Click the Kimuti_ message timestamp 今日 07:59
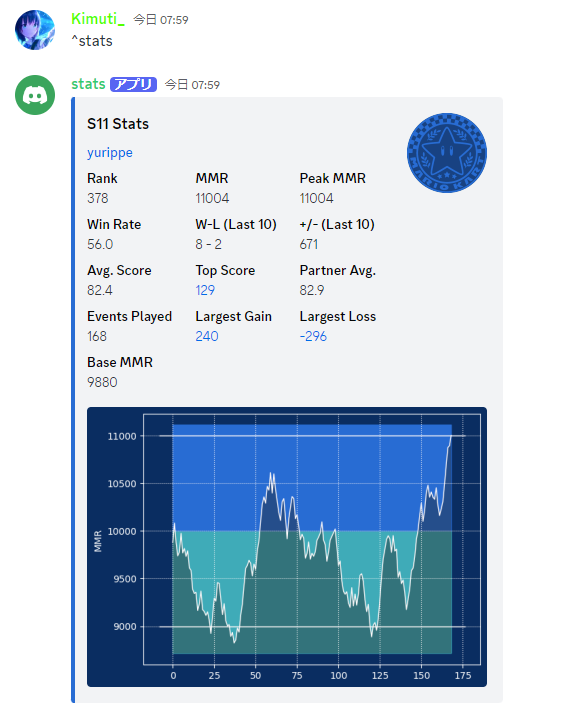 [x=161, y=20]
